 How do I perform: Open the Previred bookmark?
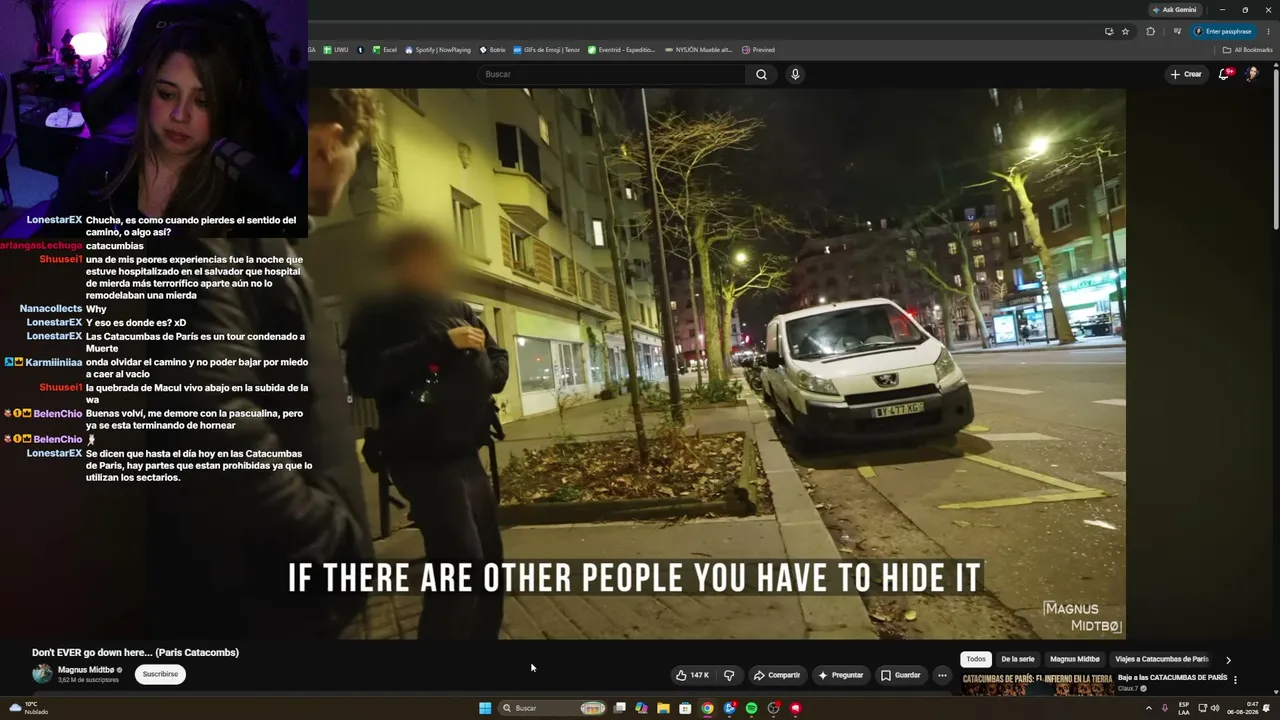759,50
